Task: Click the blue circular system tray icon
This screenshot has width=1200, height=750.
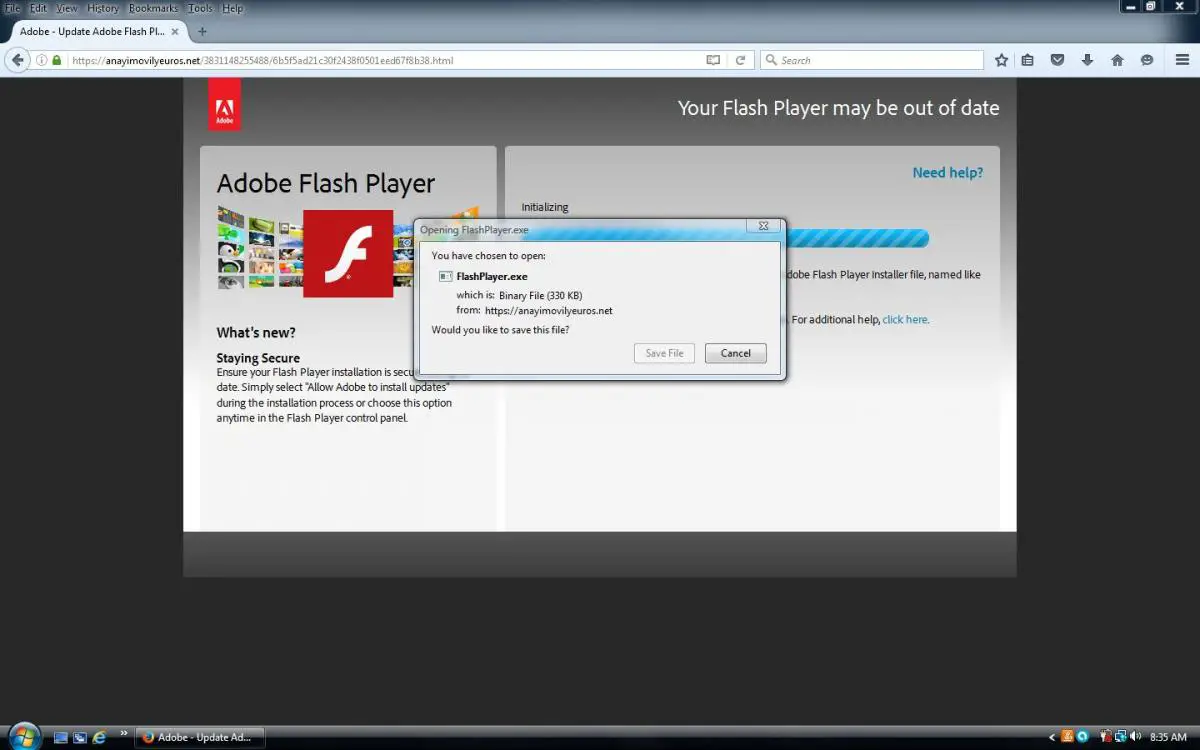Action: click(x=1082, y=737)
